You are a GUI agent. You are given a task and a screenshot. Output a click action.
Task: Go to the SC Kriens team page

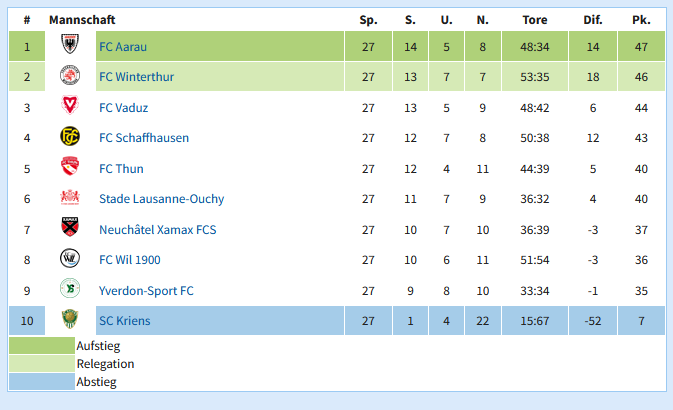[124, 321]
